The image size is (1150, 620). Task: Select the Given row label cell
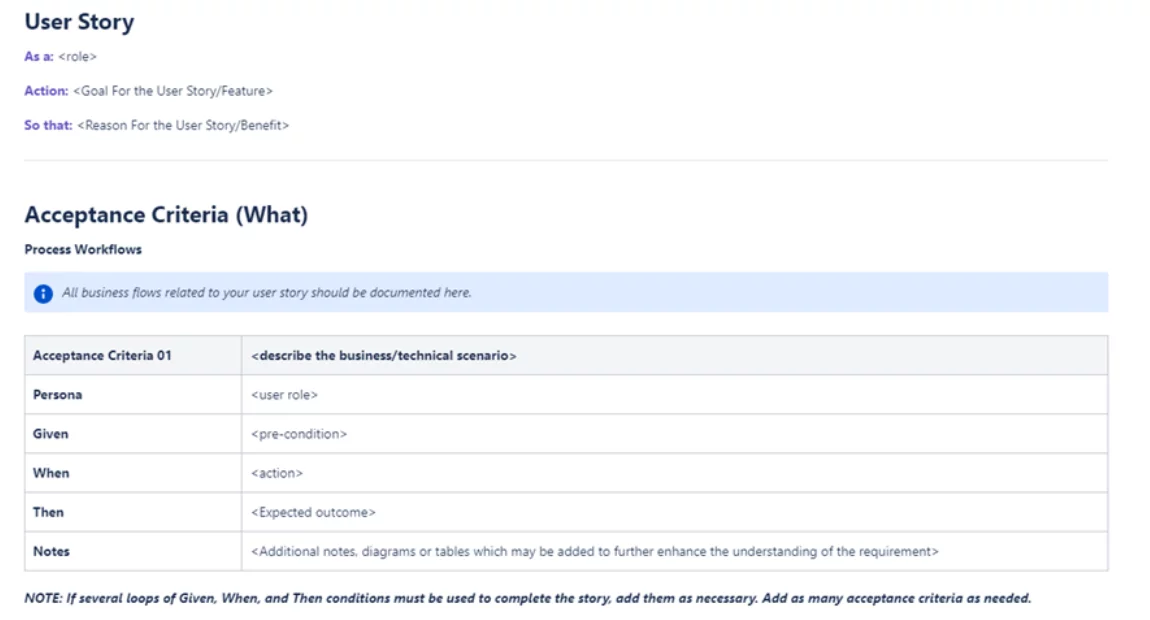[51, 434]
